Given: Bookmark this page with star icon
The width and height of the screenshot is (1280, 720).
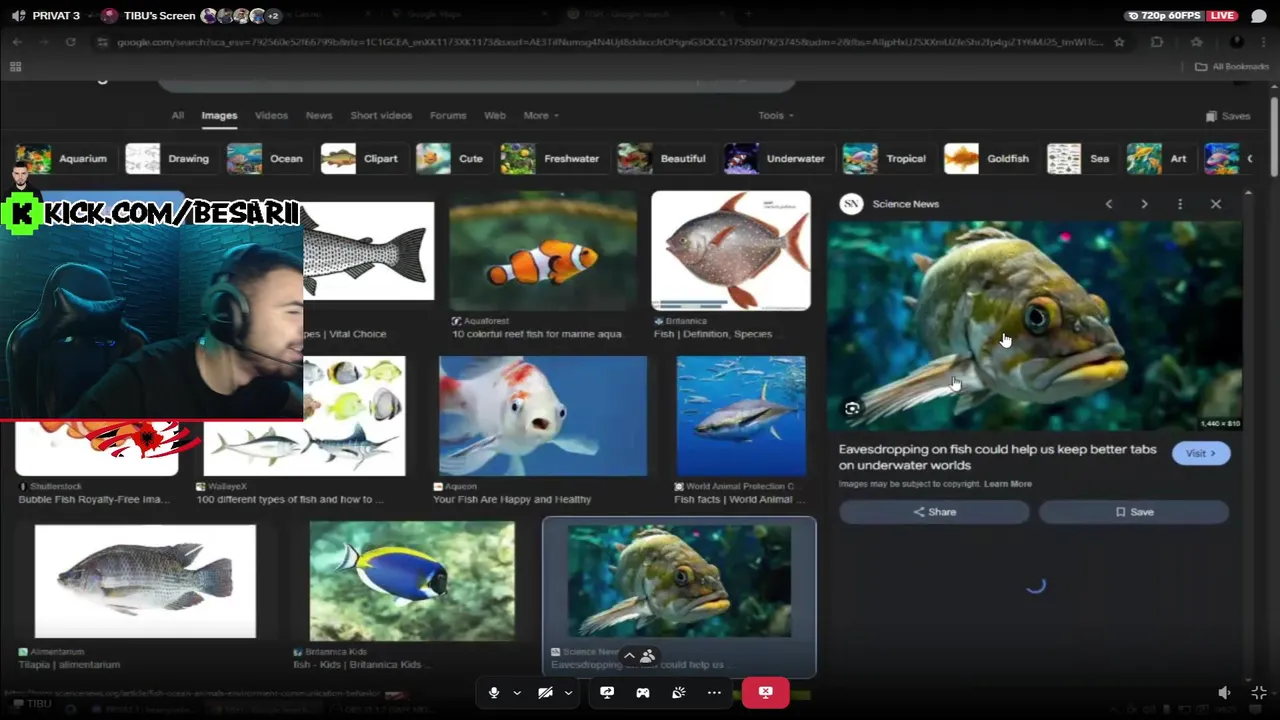Looking at the screenshot, I should [1119, 42].
